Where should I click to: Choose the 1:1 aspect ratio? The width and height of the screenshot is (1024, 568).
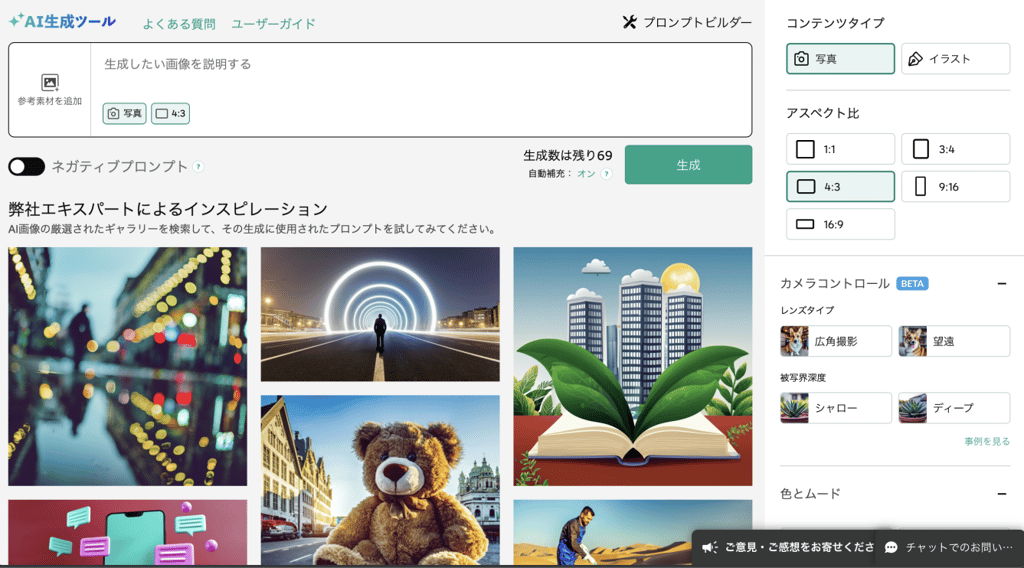[x=840, y=149]
